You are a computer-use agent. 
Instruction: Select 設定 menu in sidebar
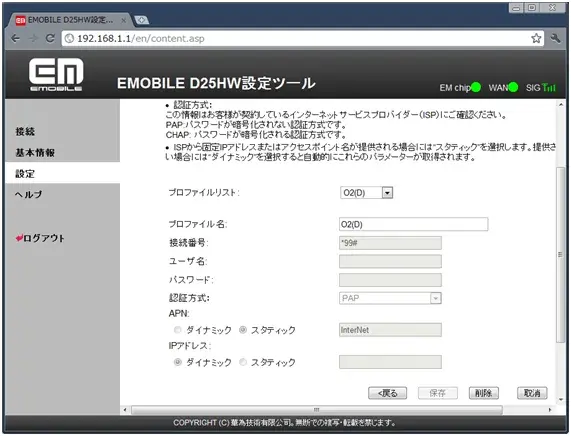(25, 174)
